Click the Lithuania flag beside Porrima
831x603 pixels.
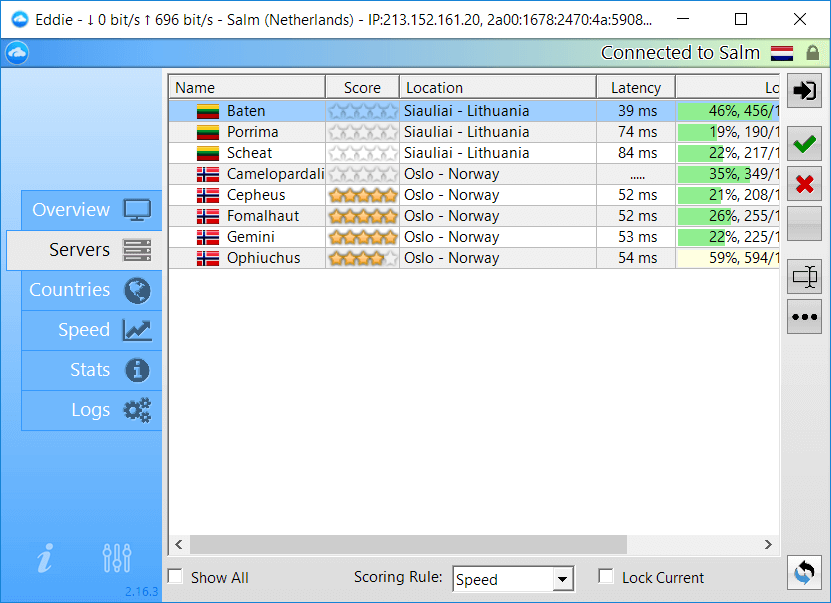208,132
